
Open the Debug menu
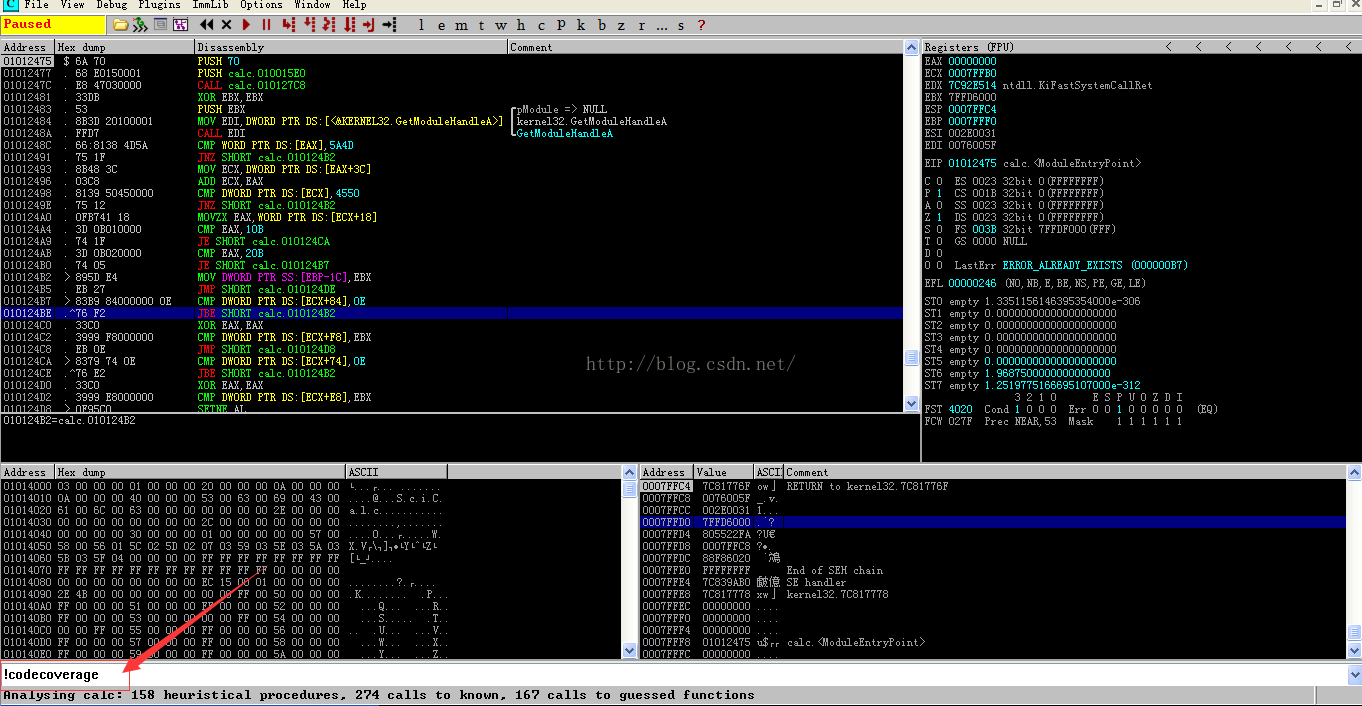click(x=112, y=5)
